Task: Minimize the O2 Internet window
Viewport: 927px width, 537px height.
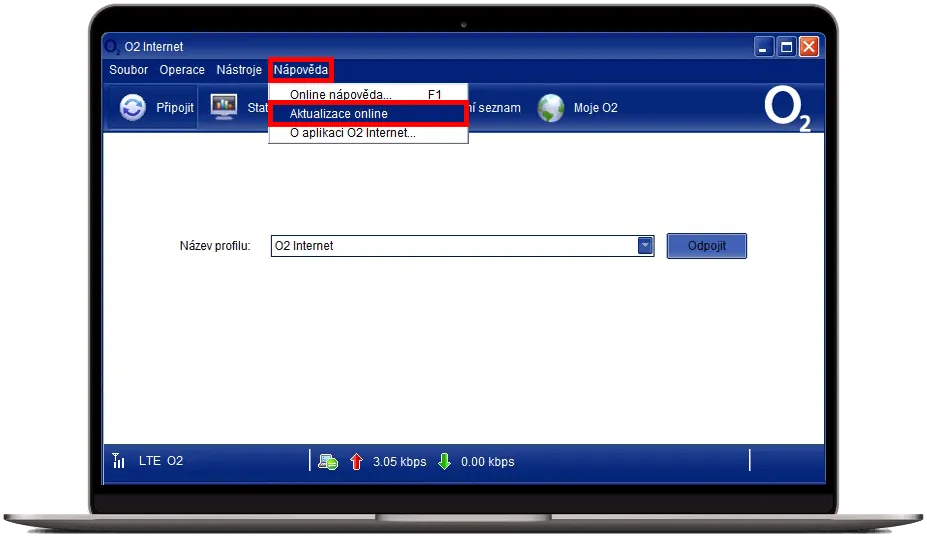Action: pos(764,46)
